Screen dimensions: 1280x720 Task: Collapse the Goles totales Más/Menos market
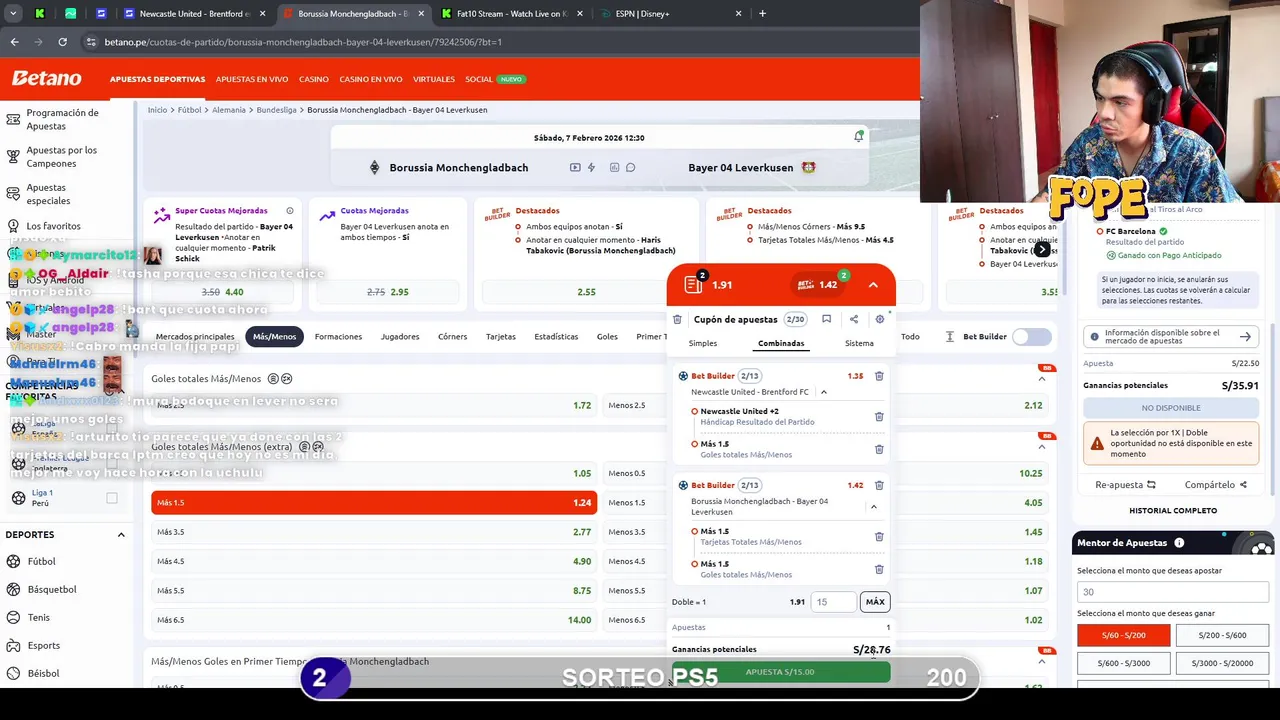1042,379
